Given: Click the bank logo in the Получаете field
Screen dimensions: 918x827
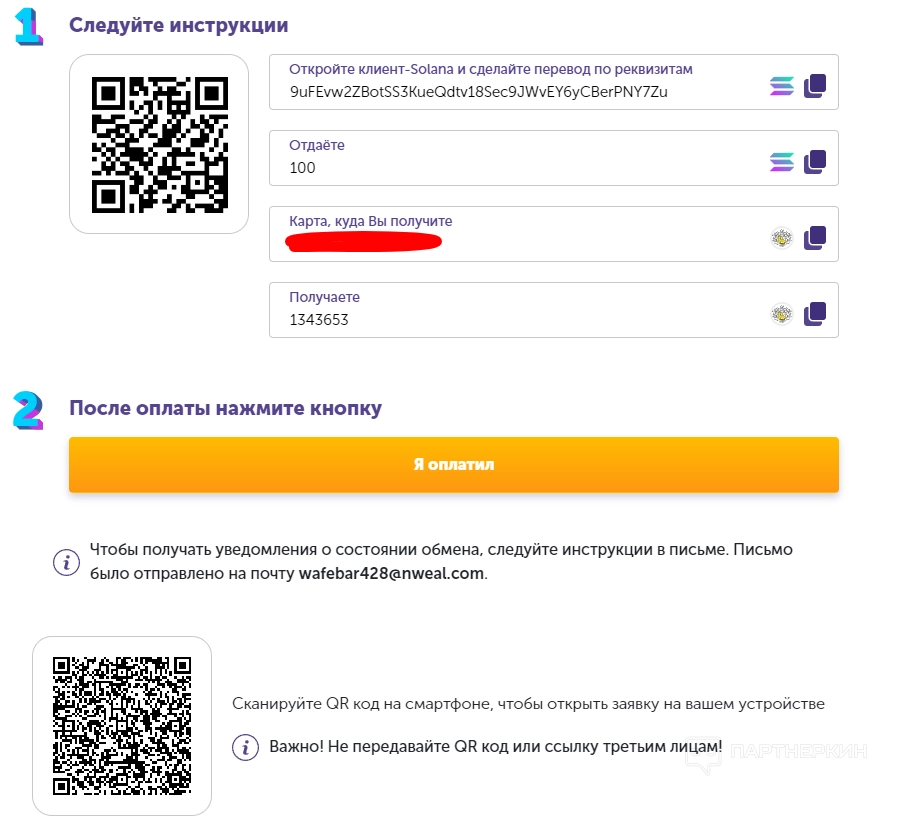Looking at the screenshot, I should (781, 314).
